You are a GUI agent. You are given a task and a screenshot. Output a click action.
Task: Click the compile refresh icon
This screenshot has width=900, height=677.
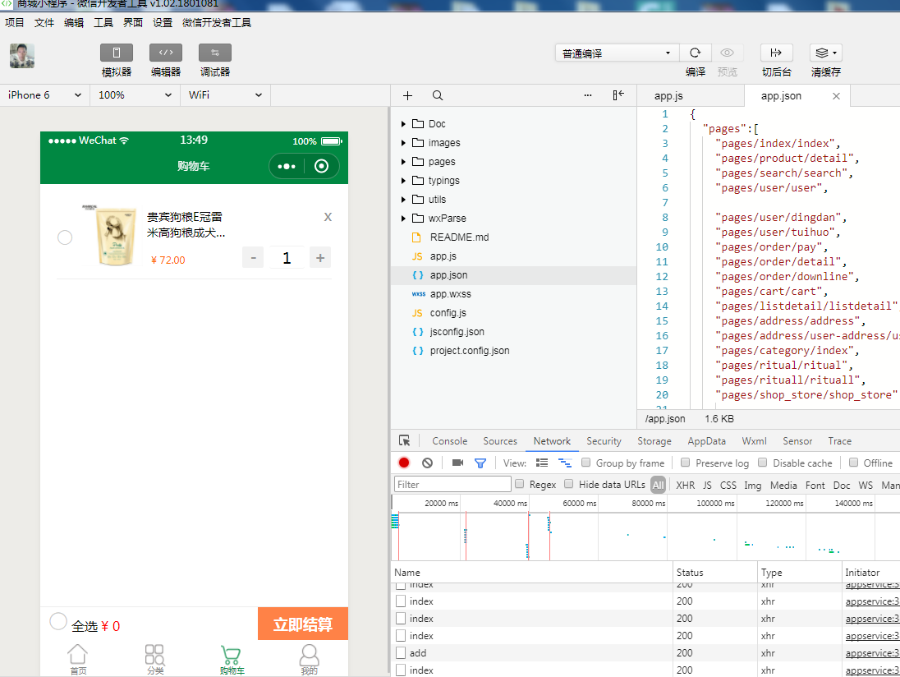click(x=695, y=53)
